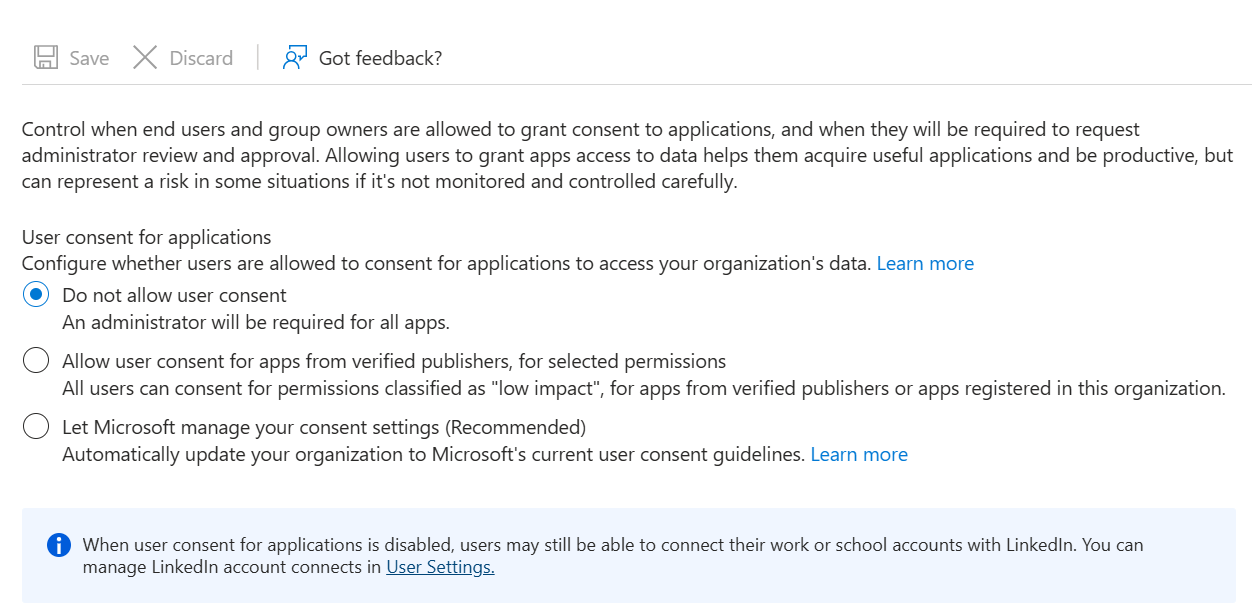Image resolution: width=1252 pixels, height=611 pixels.
Task: Select 'Do not allow user consent' radio button
Action: click(x=36, y=295)
